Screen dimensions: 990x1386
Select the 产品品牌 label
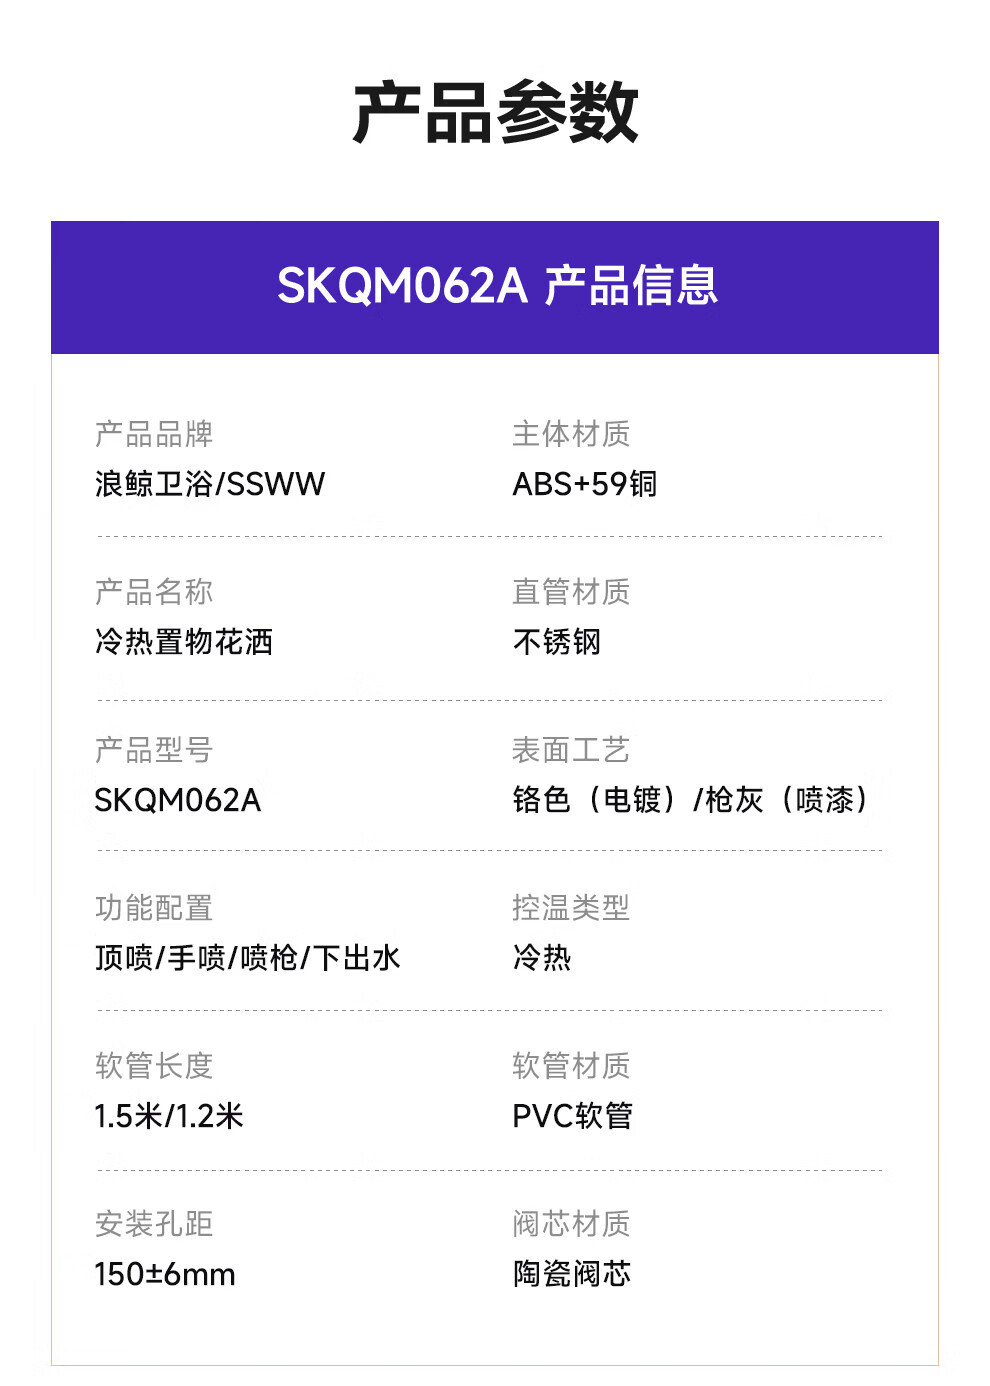coord(154,434)
